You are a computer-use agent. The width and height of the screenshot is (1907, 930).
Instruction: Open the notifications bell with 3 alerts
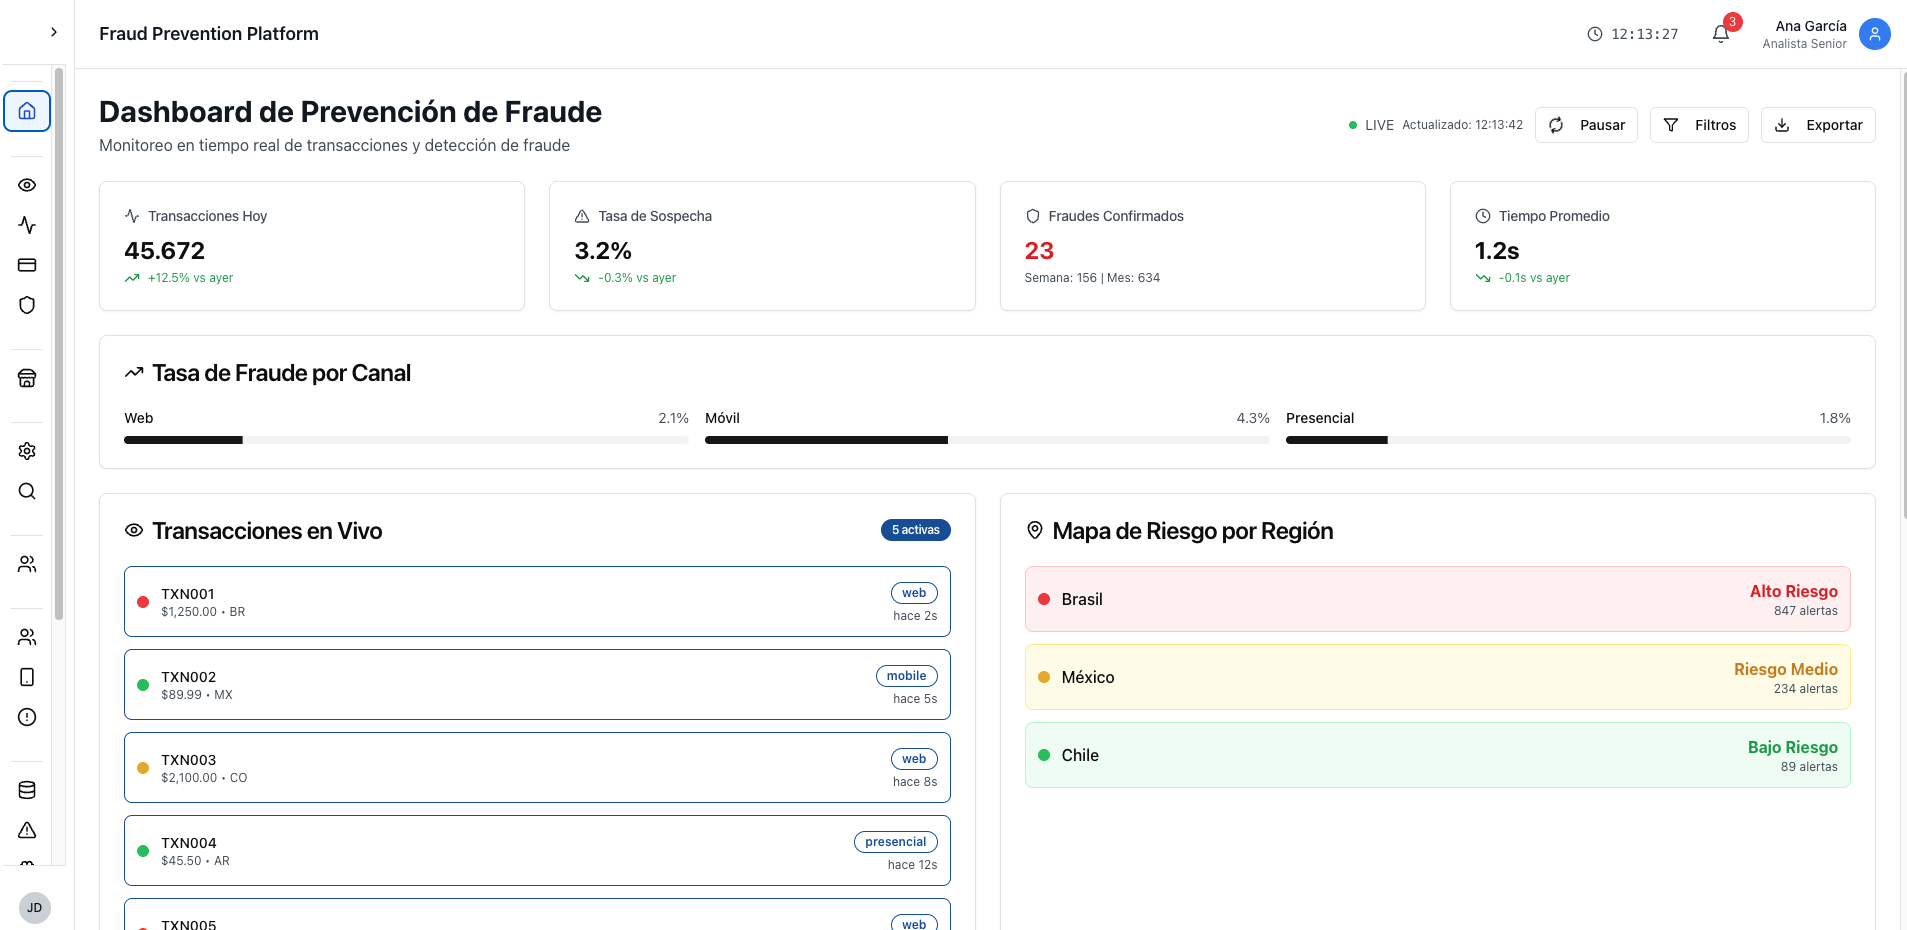pyautogui.click(x=1720, y=34)
